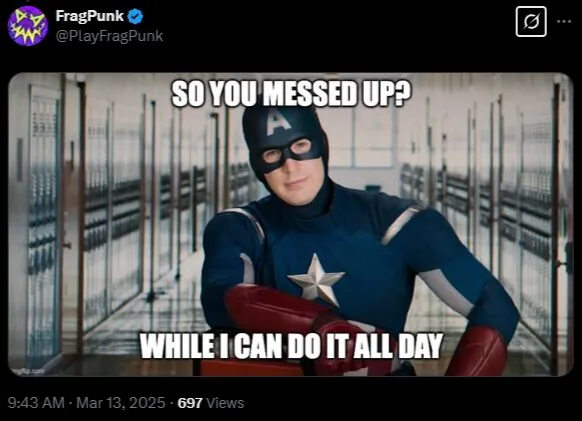
Task: Click the "WHILE I CAN DO IT ALL DAY" caption
Action: [x=291, y=346]
